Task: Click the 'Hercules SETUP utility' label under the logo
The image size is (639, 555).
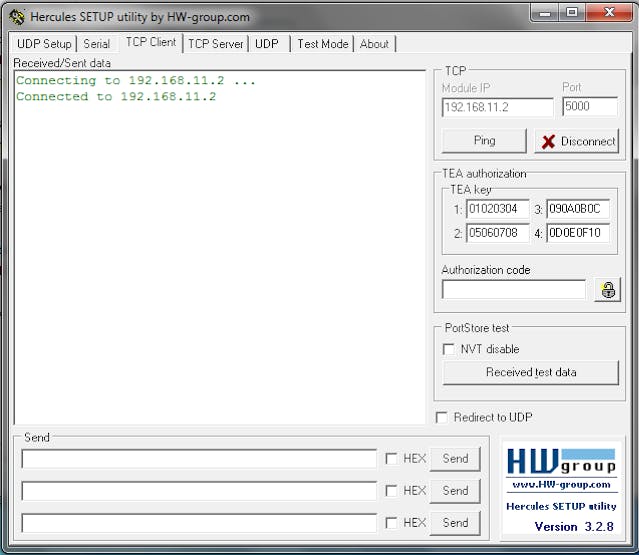Action: point(561,506)
